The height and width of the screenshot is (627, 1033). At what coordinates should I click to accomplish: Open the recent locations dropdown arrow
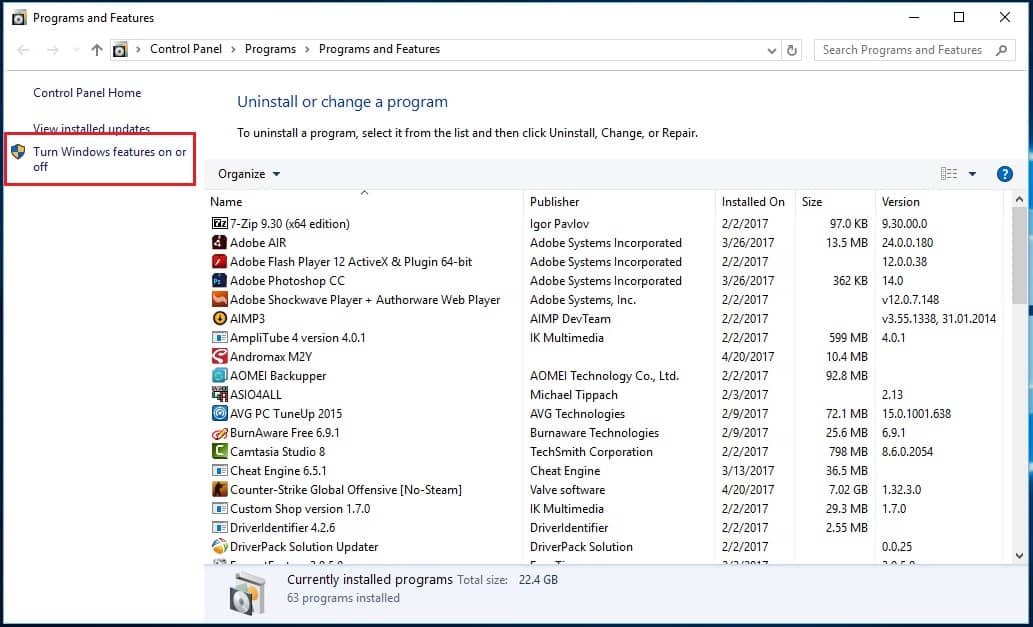click(76, 50)
